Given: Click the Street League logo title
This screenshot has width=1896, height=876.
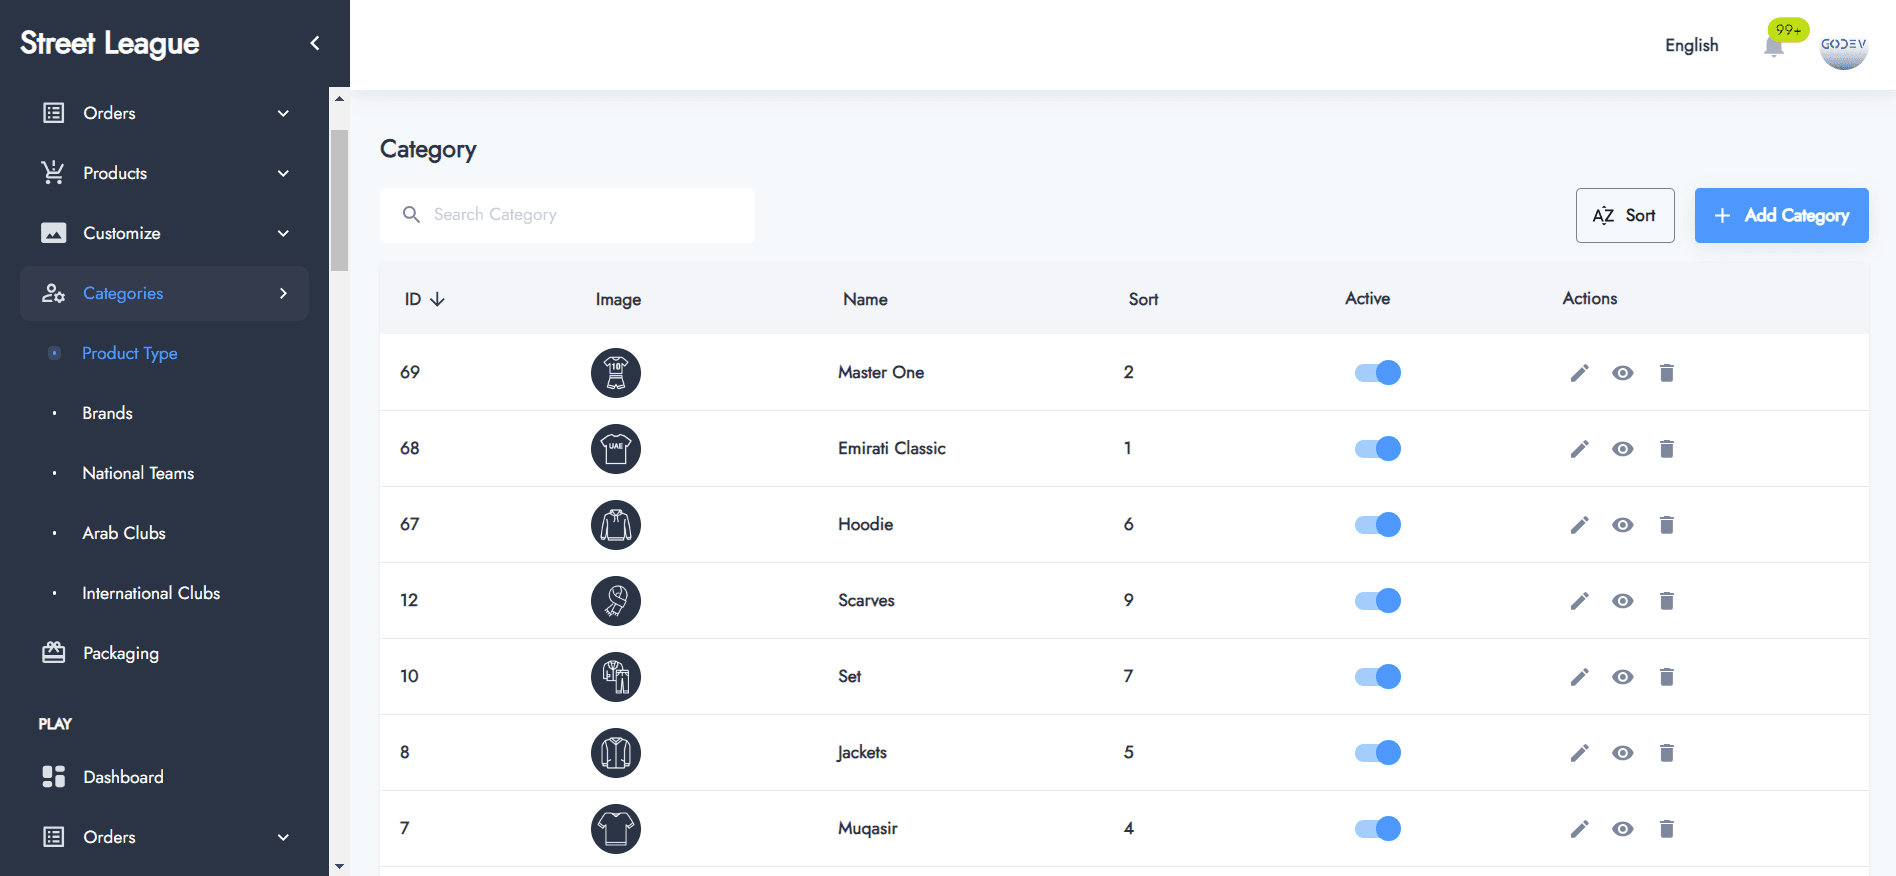Looking at the screenshot, I should pos(110,43).
